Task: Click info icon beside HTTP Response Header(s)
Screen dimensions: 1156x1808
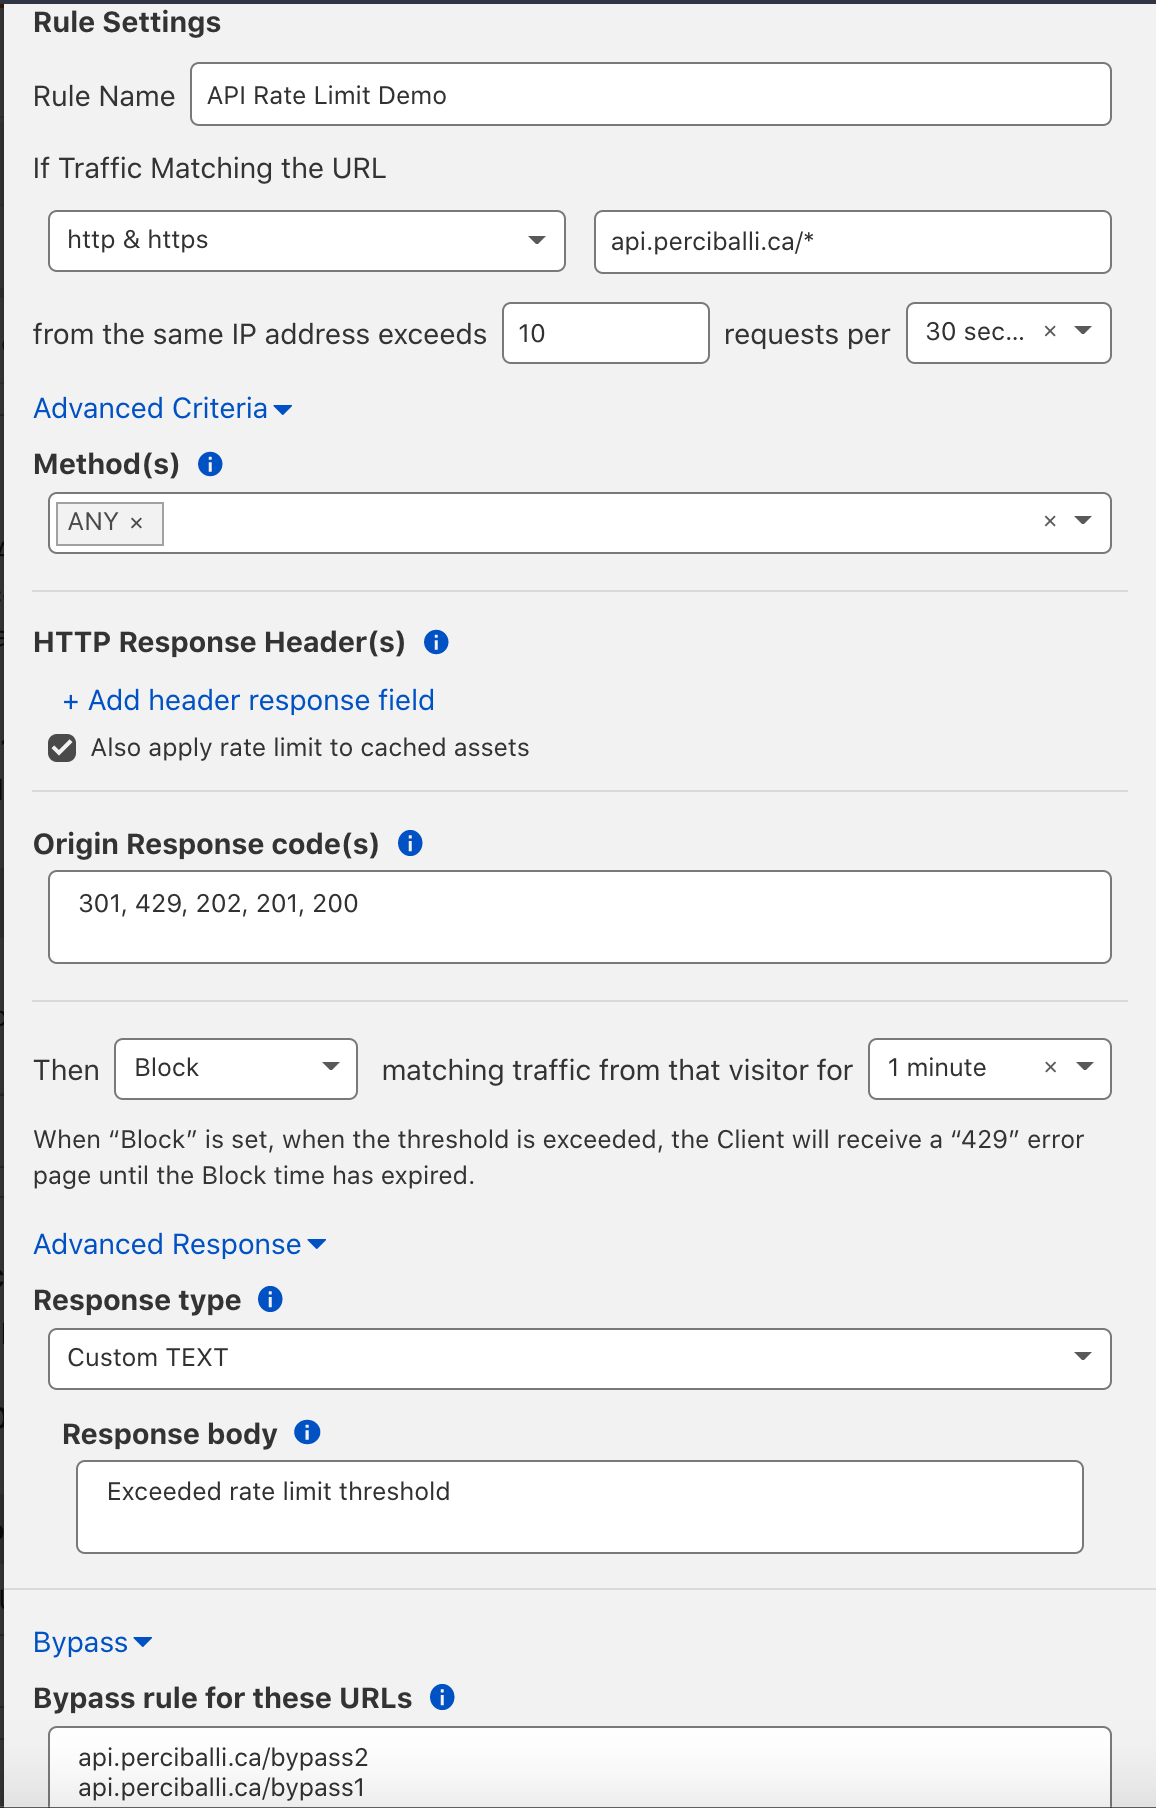Action: click(x=436, y=642)
